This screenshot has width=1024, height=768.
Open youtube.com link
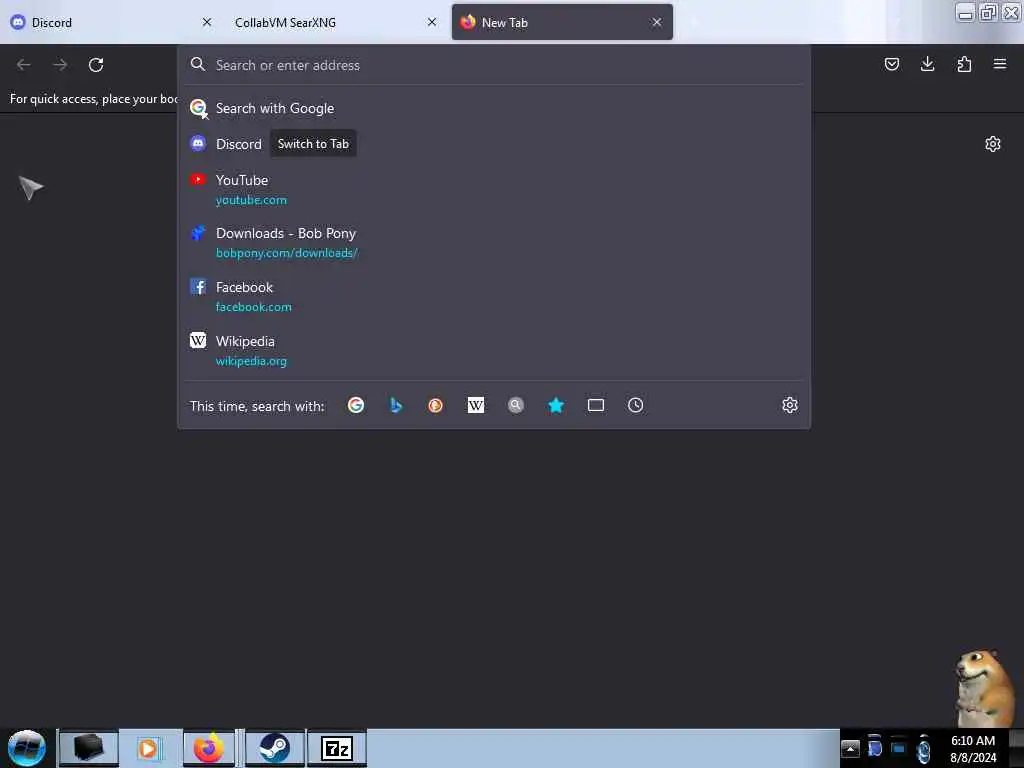coord(251,200)
